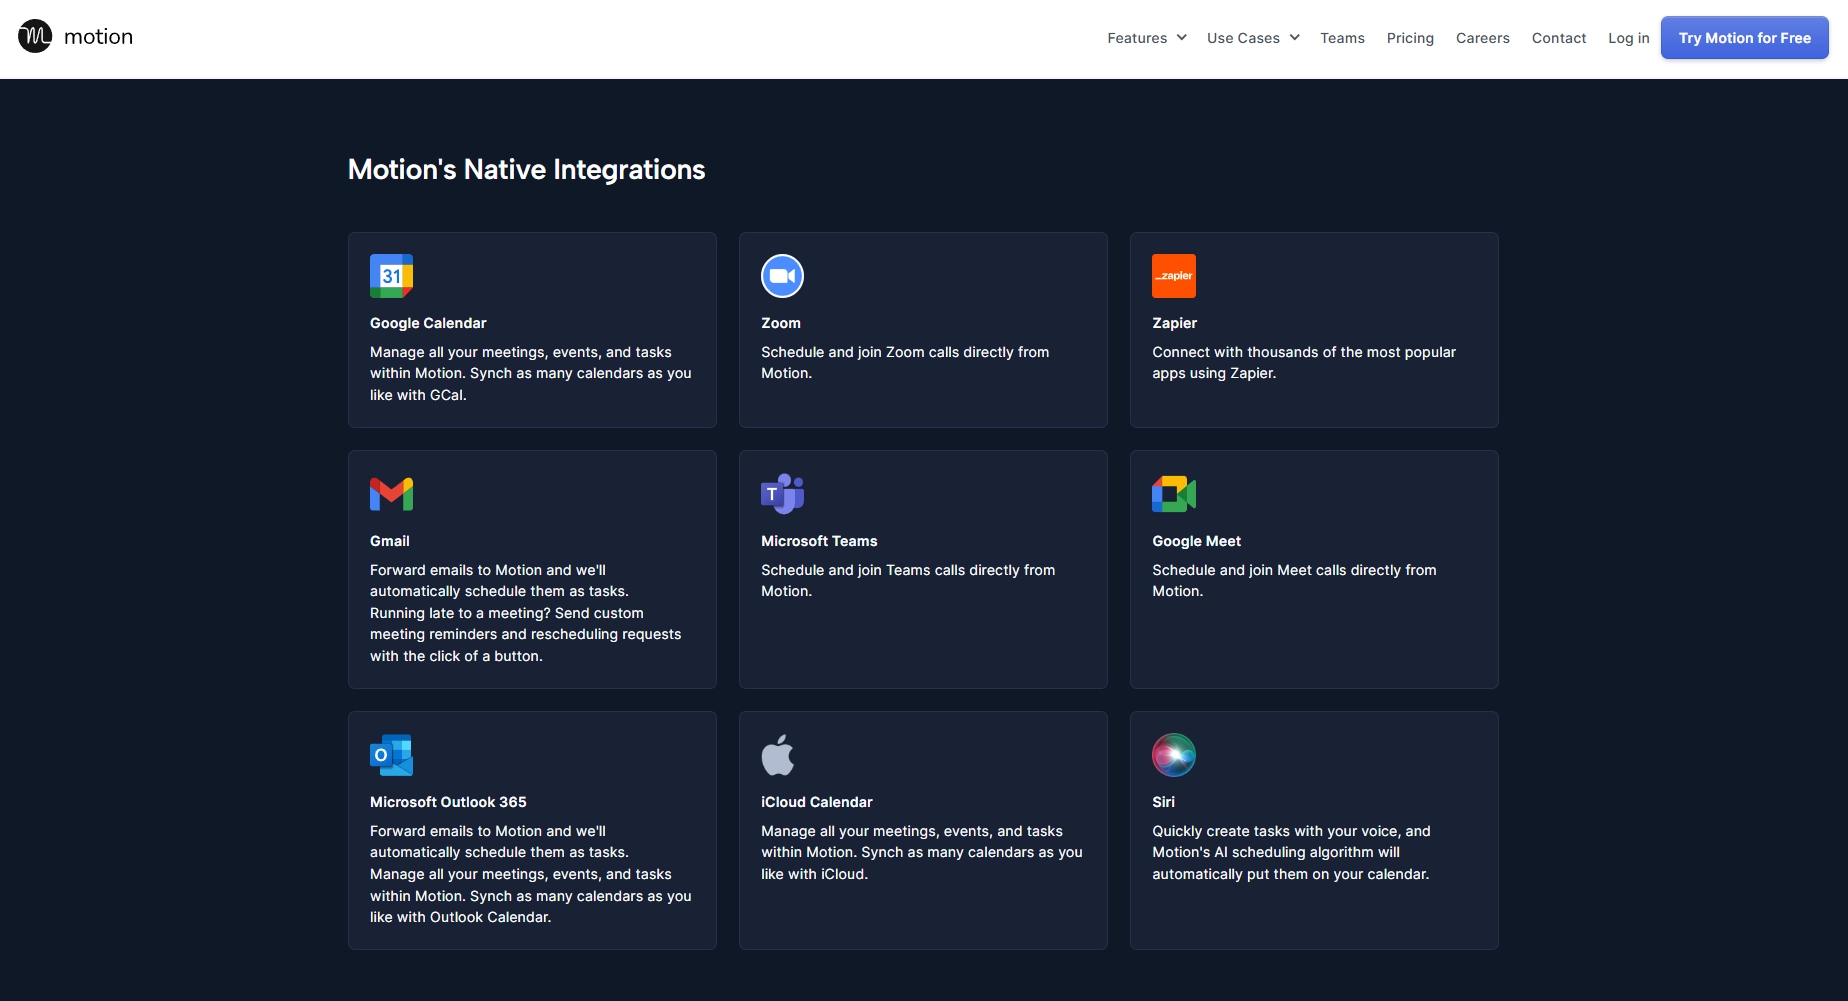Click 'Connect with thousands' Zapier description
The height and width of the screenshot is (1001, 1848).
(1304, 362)
